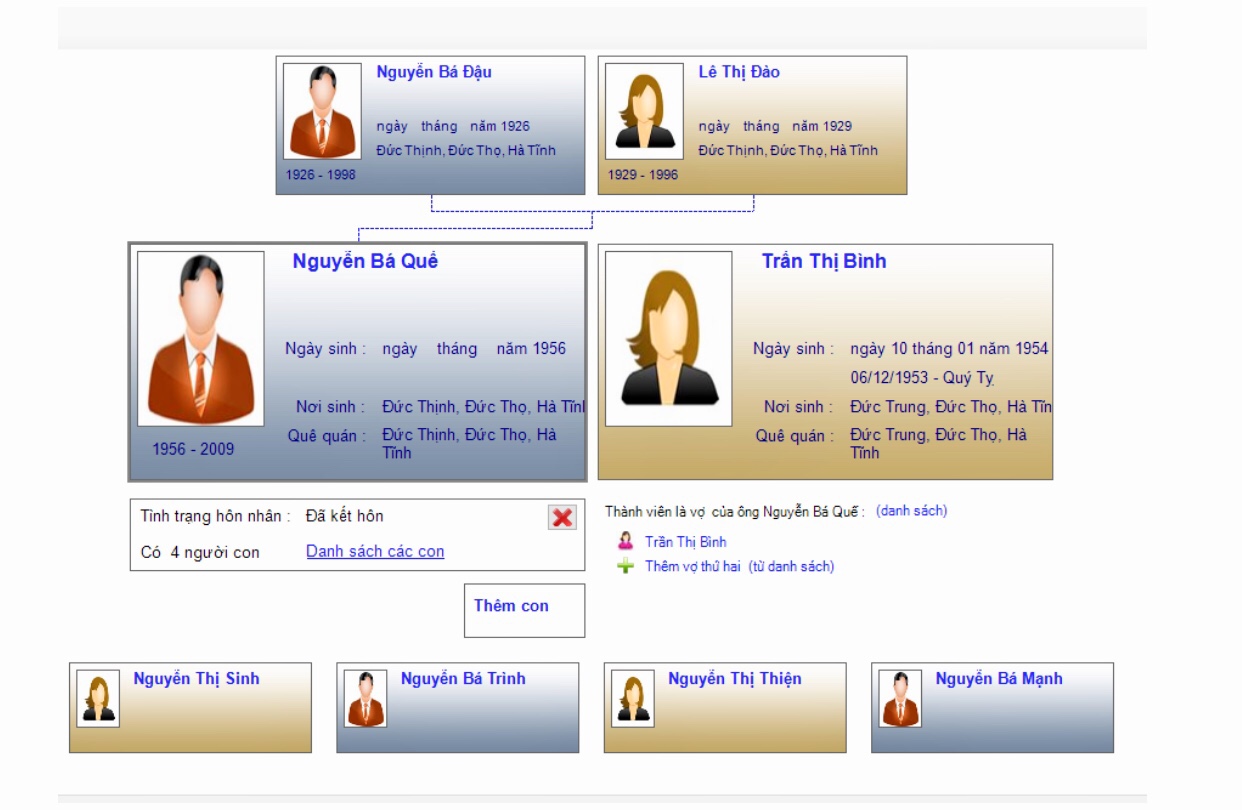Viewport: 1242px width, 810px height.
Task: Open child Nguyễn Bá Trình's name link
Action: click(463, 679)
